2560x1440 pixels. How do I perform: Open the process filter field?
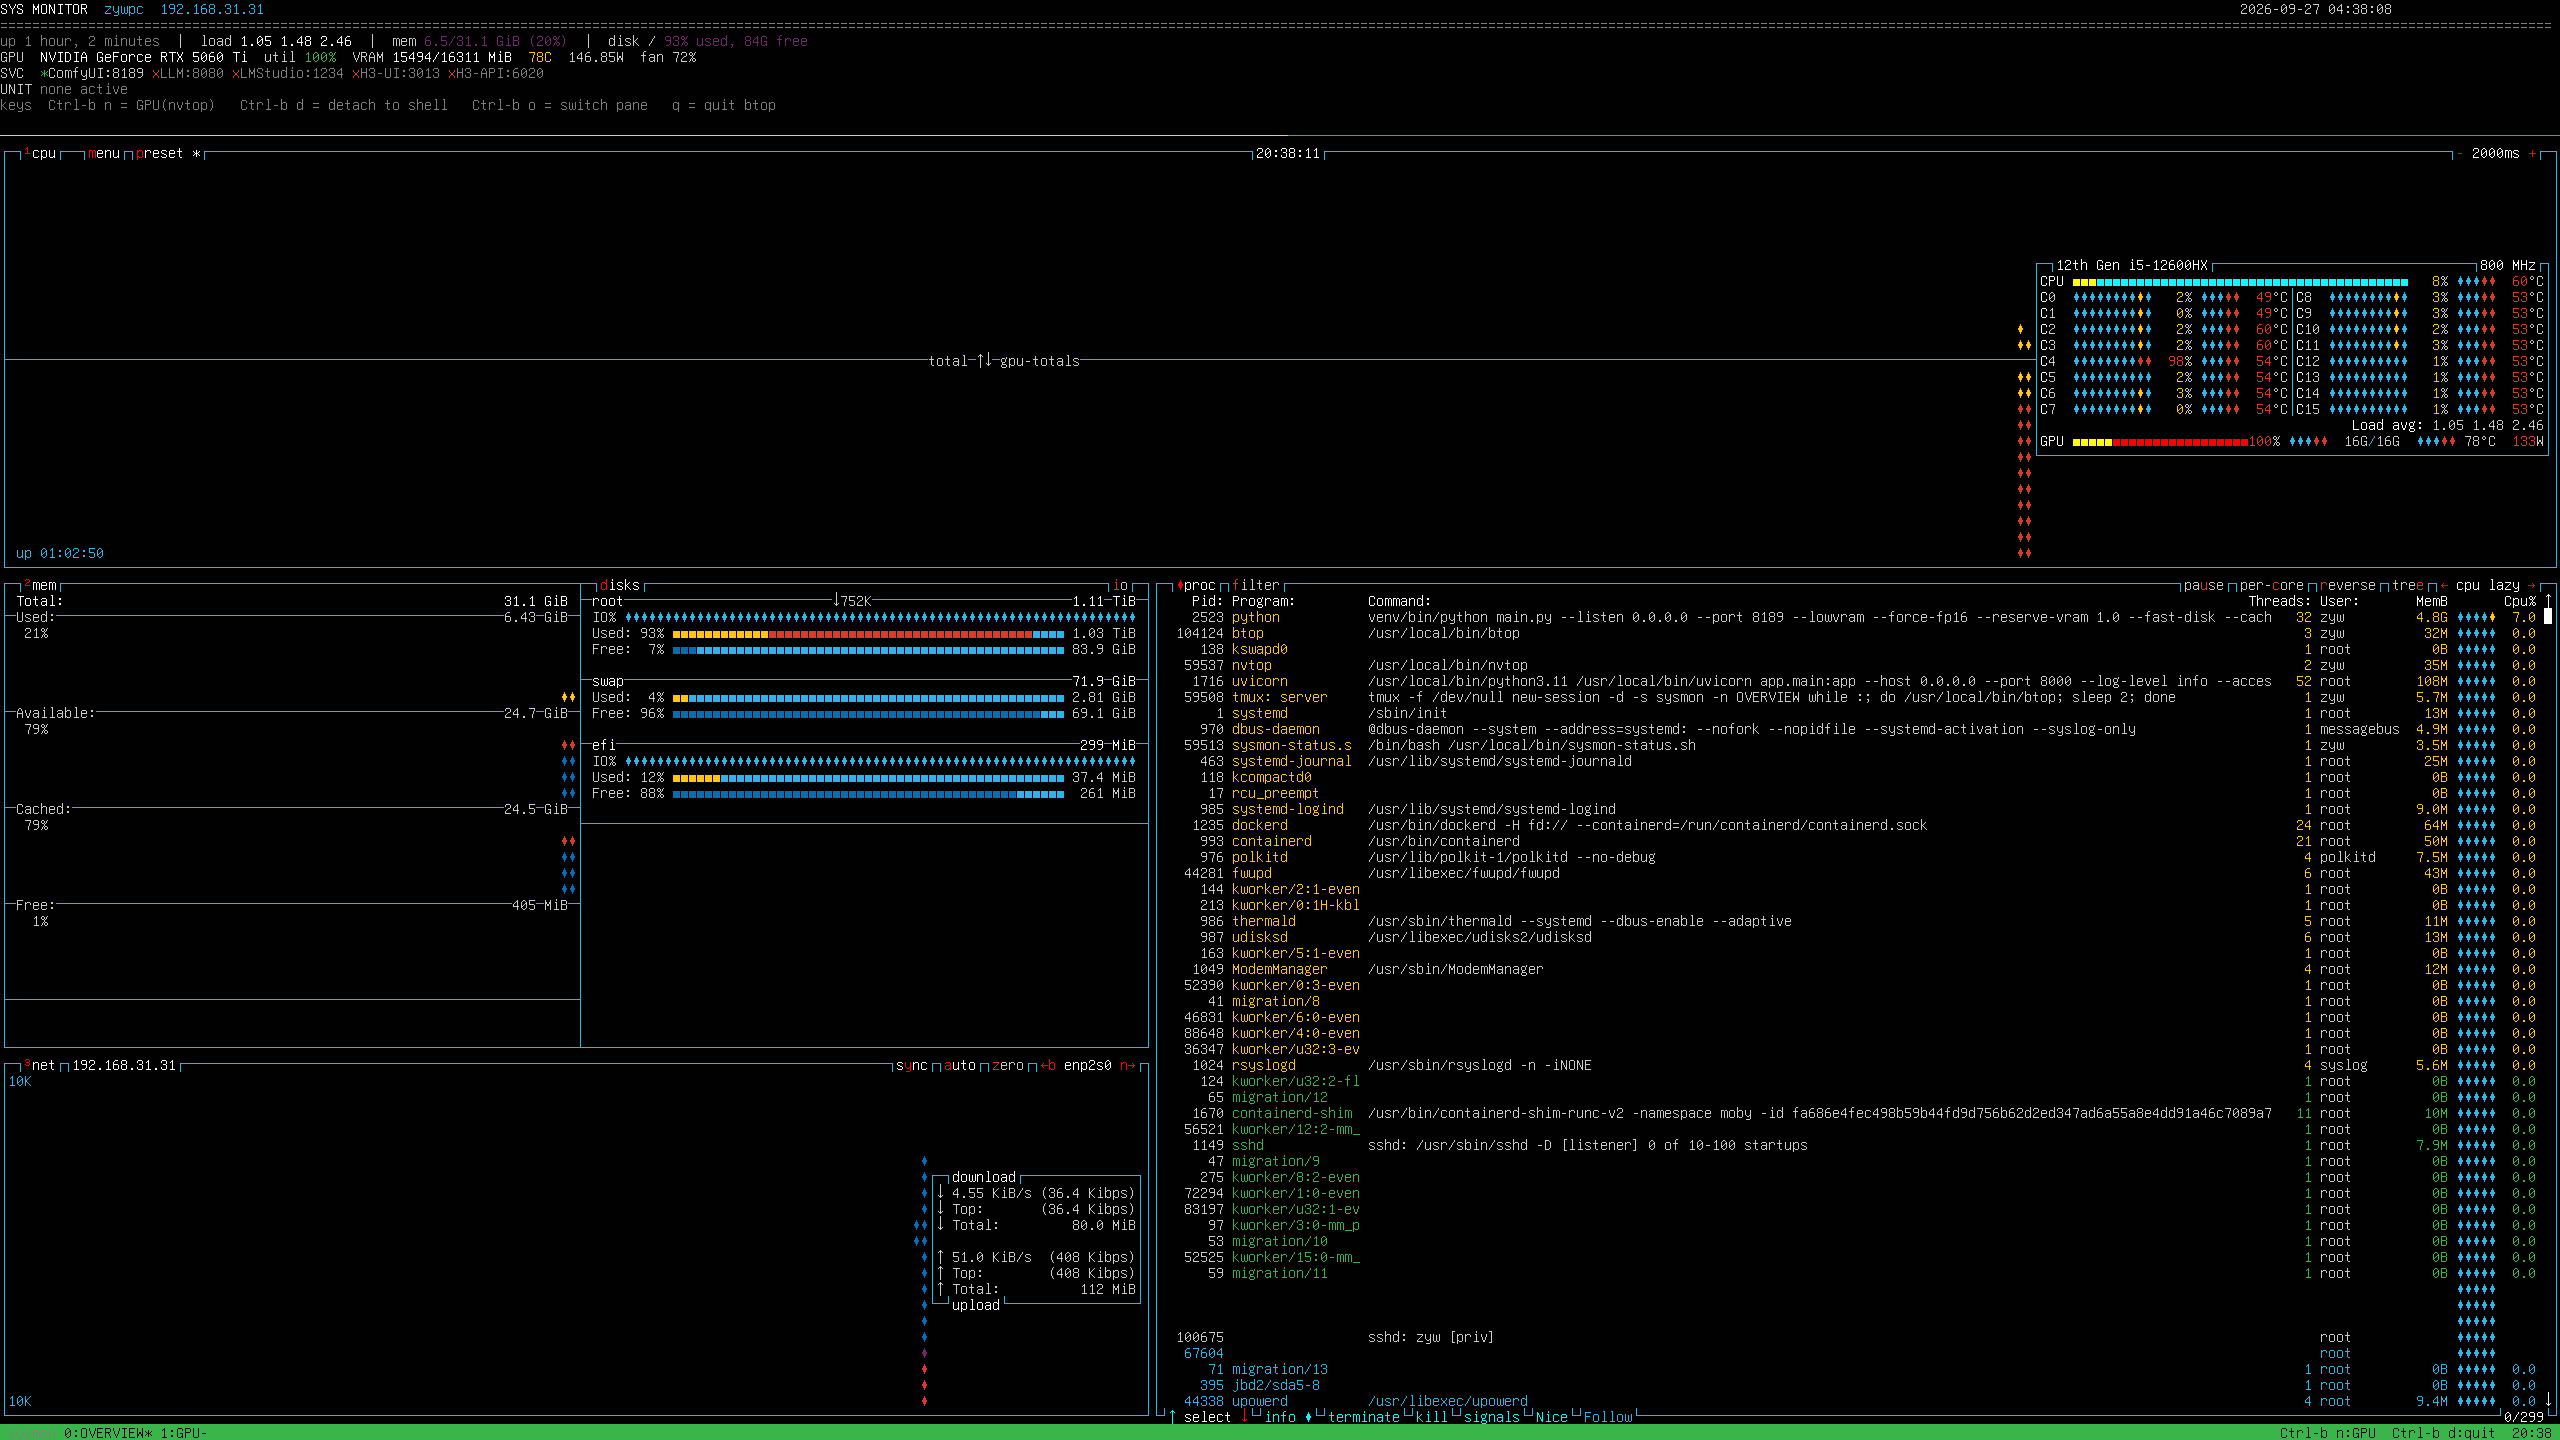point(1256,585)
